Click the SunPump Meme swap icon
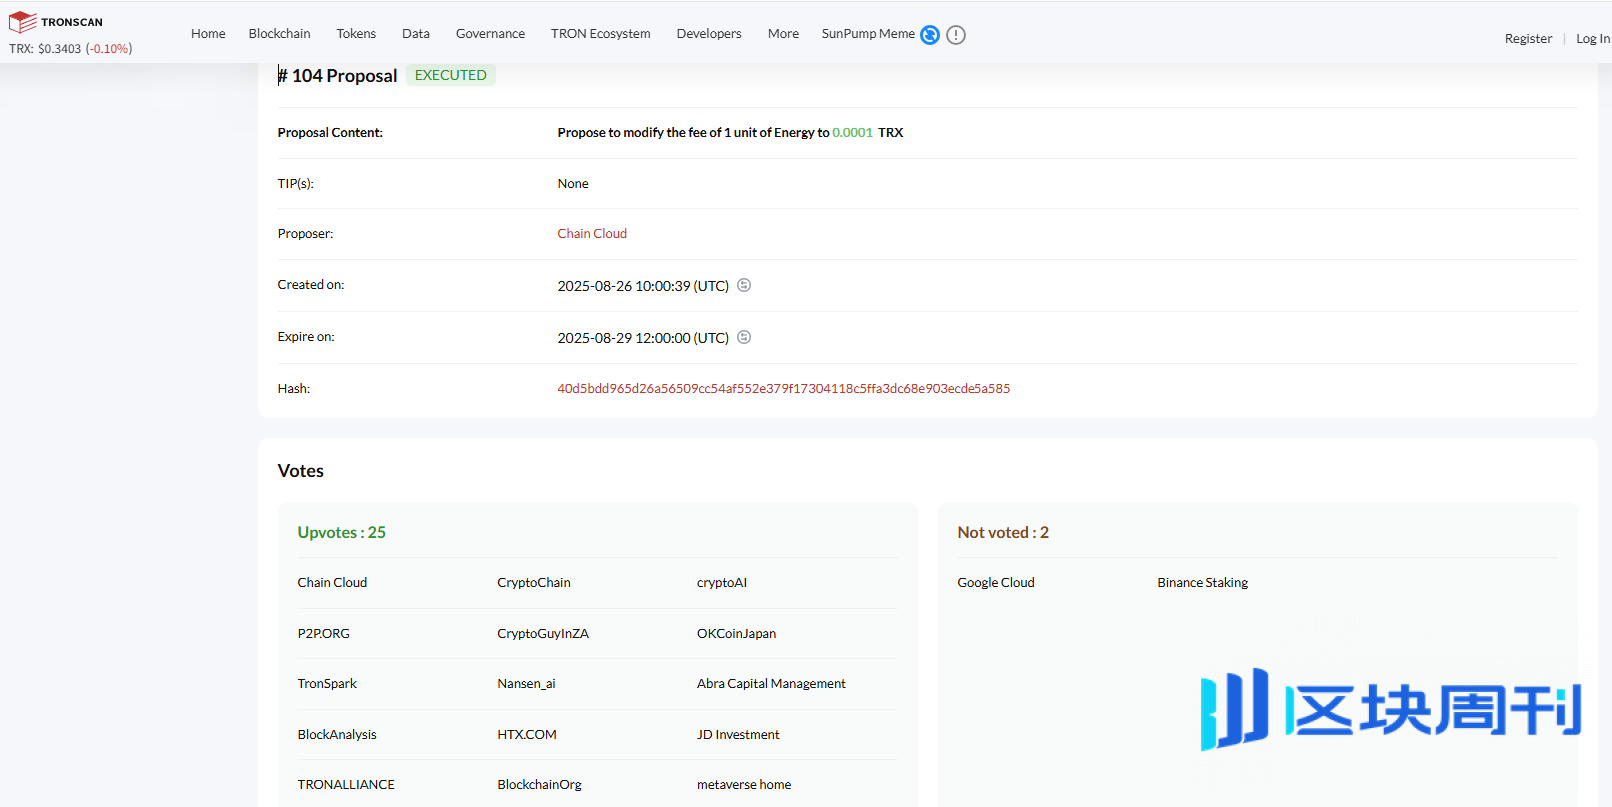This screenshot has height=807, width=1612. click(x=930, y=35)
